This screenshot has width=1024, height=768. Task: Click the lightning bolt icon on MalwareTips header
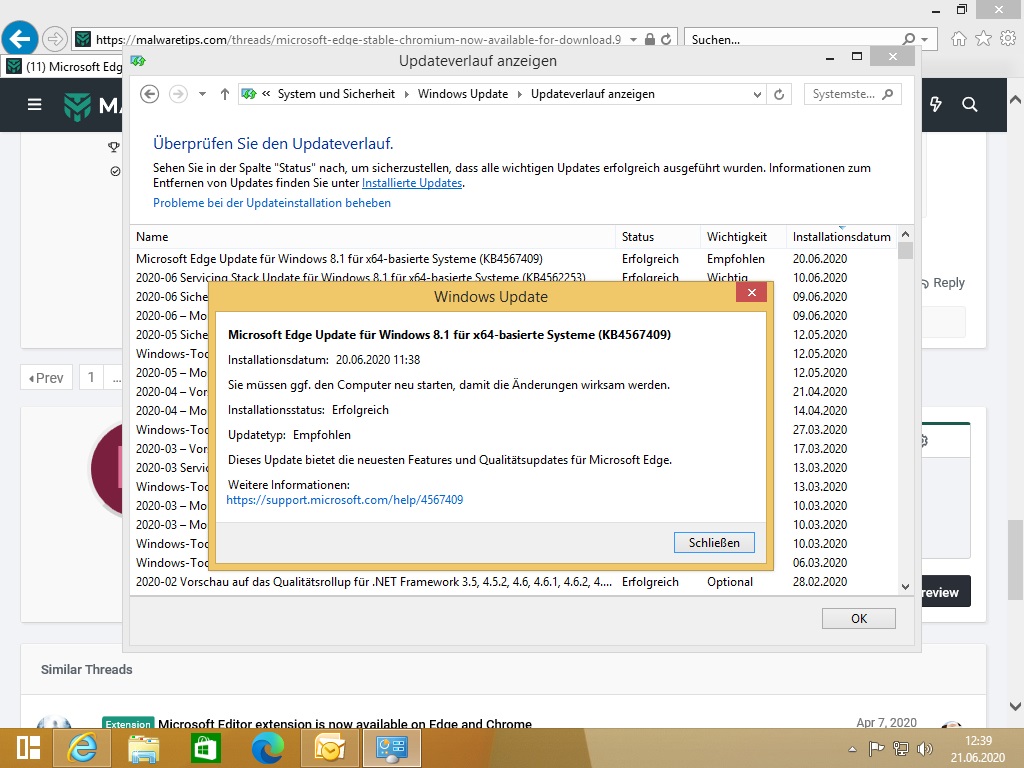pos(935,104)
